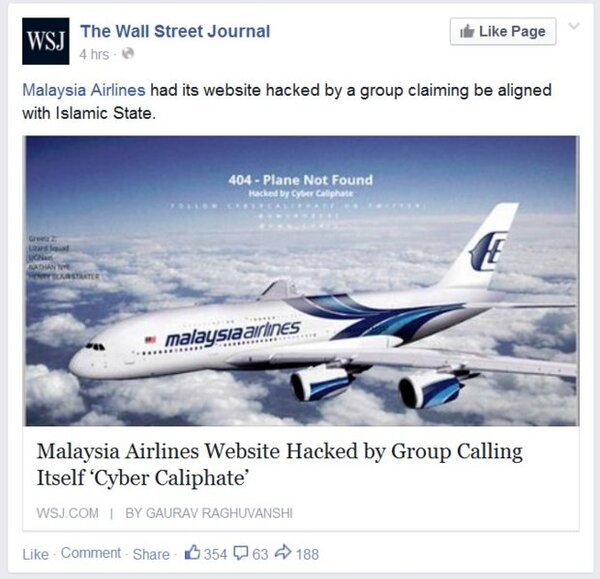Click the public globe privacy icon
The width and height of the screenshot is (600, 579).
[128, 54]
